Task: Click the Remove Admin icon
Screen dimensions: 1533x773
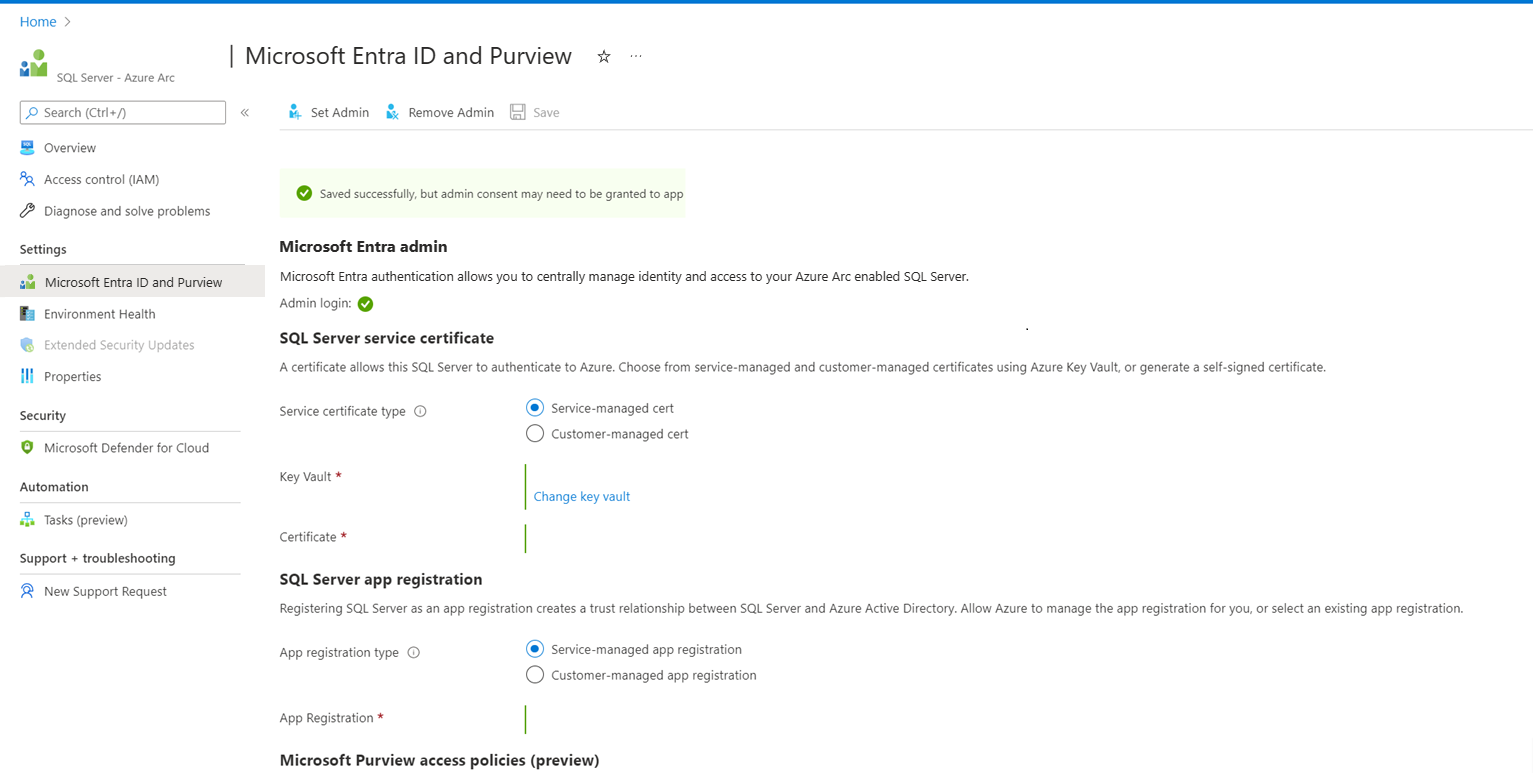Action: click(x=391, y=112)
